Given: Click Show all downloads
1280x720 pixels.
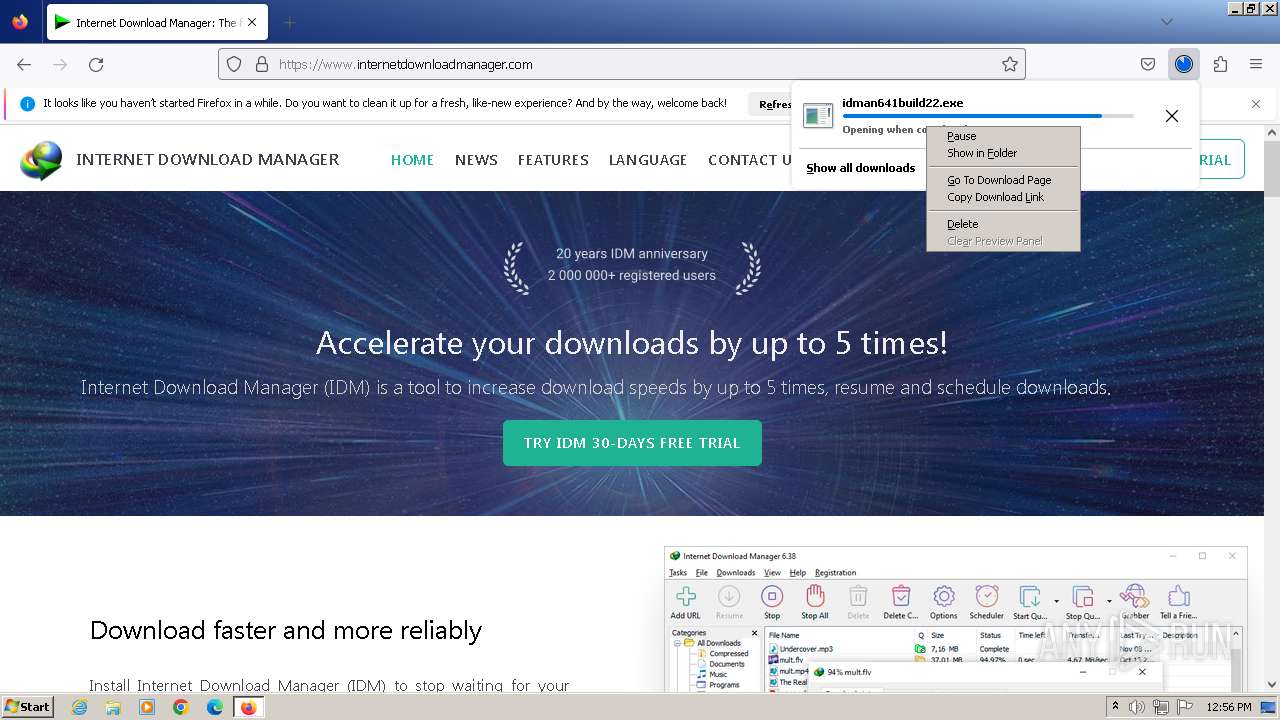Looking at the screenshot, I should 861,168.
